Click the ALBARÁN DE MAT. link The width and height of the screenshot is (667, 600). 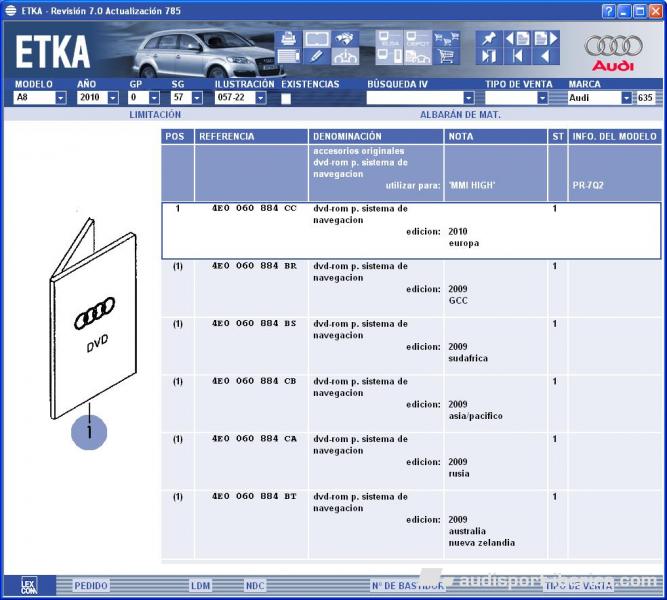coord(460,114)
